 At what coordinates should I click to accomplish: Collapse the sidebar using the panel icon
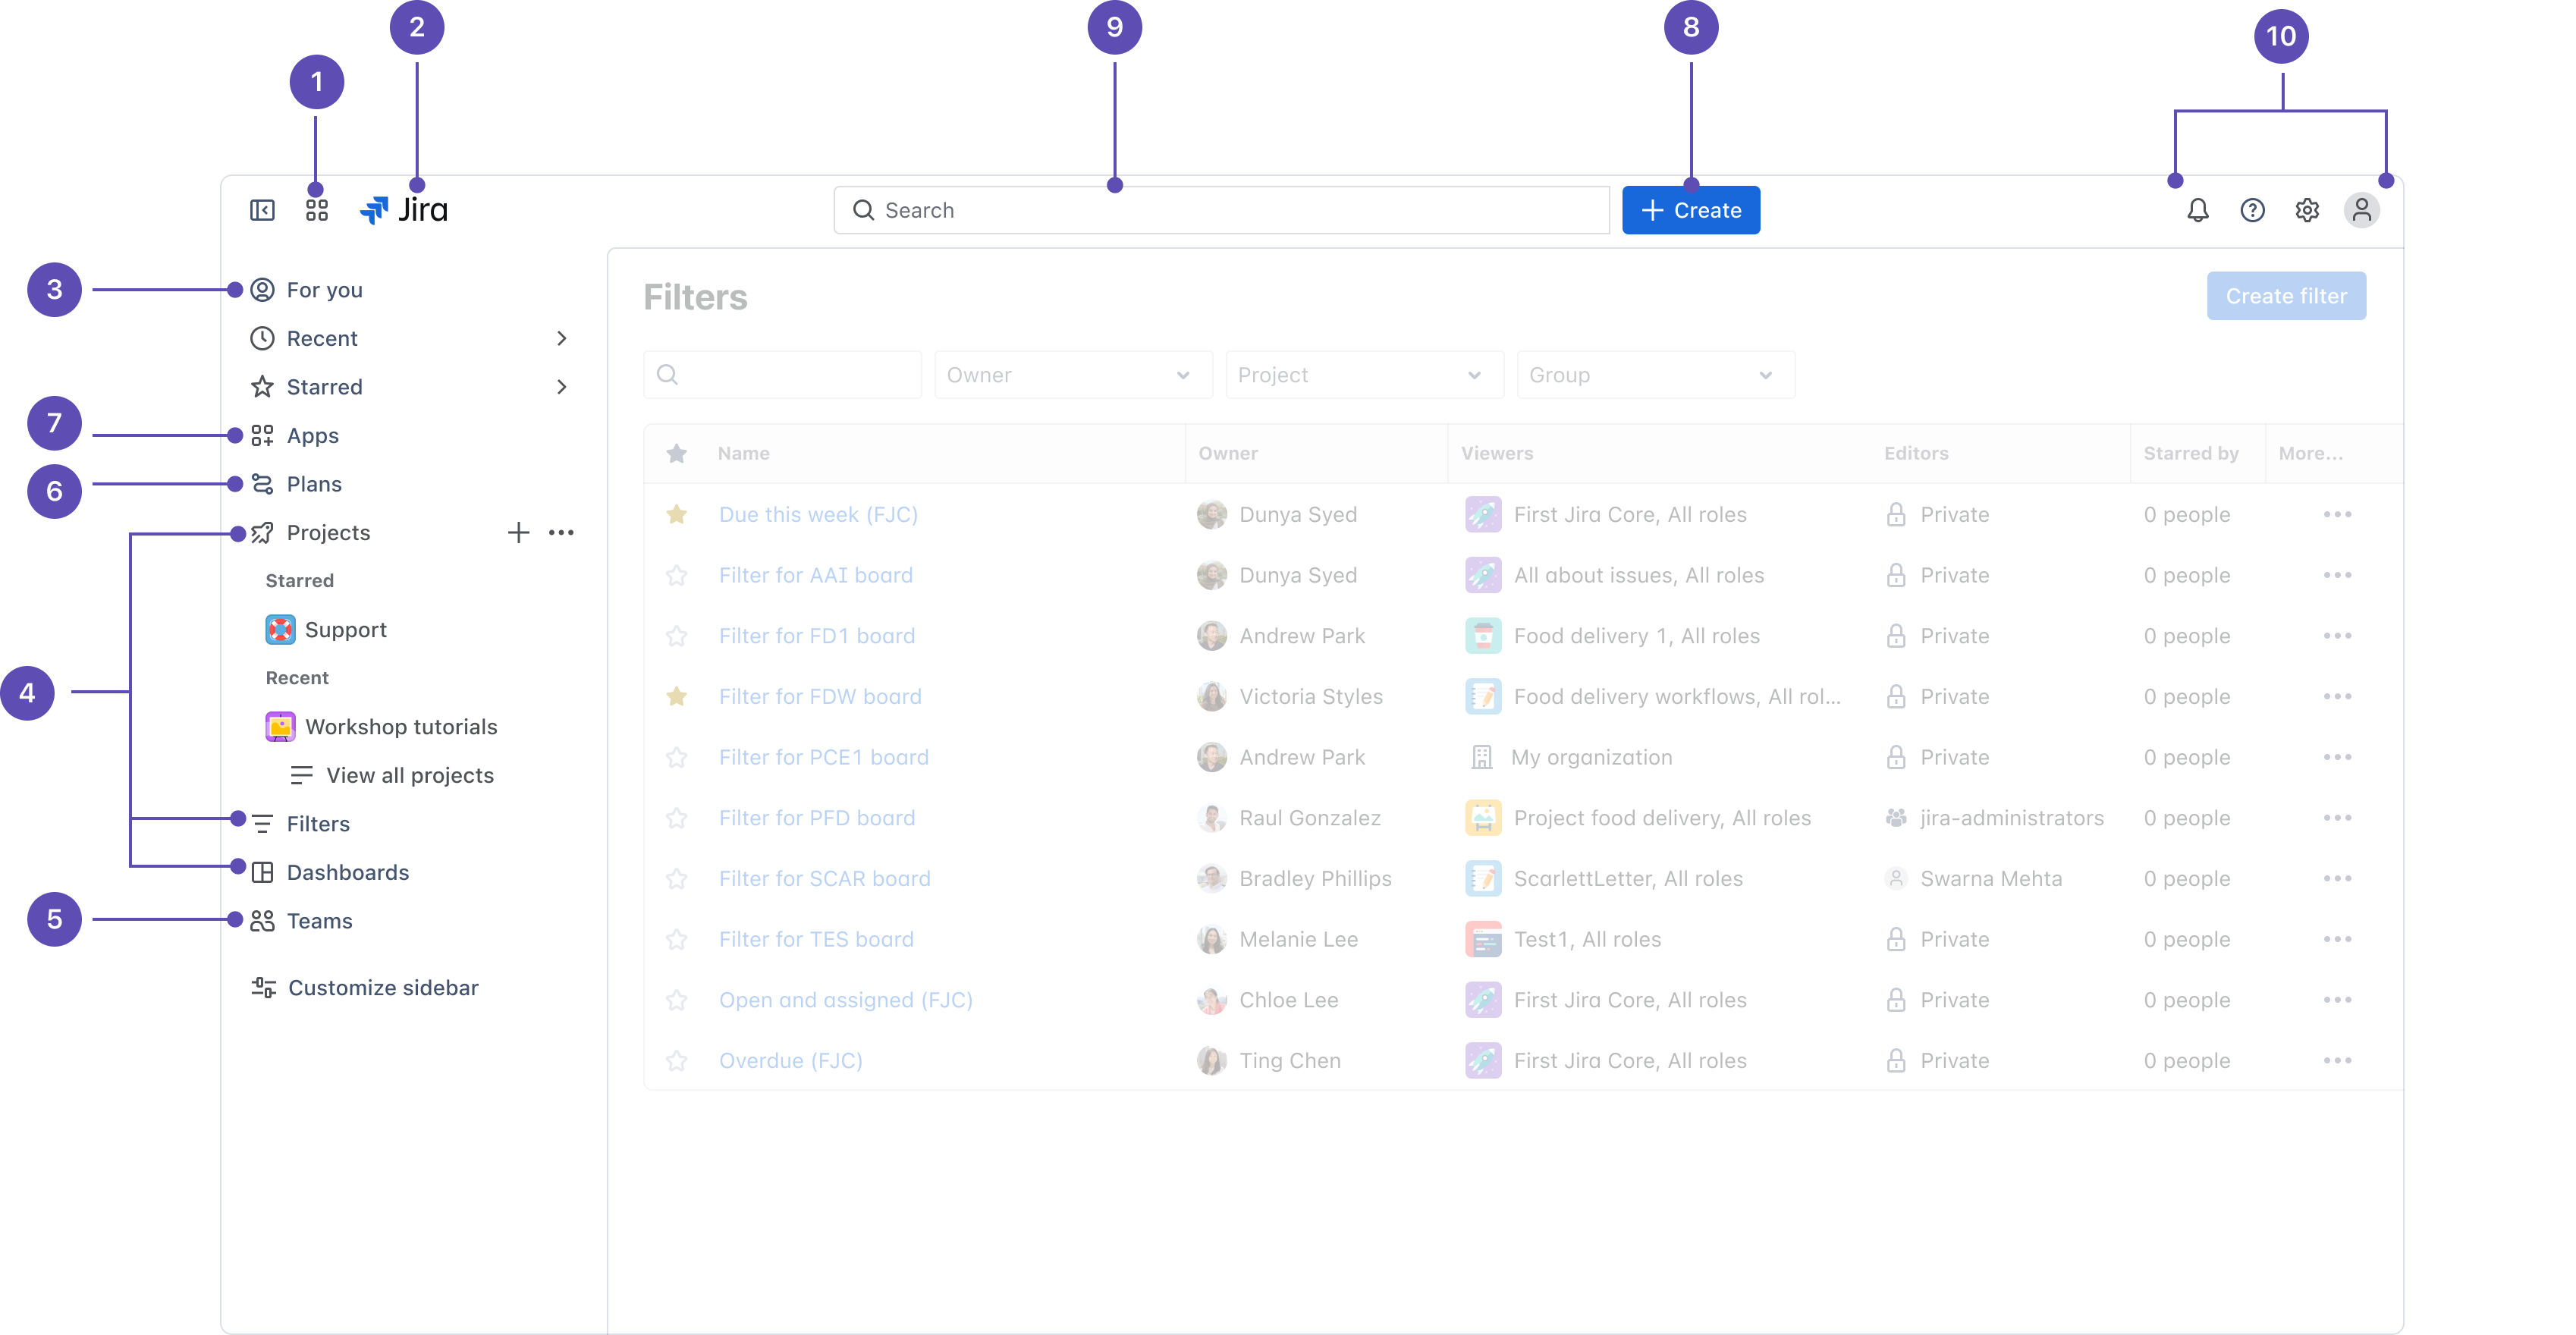pos(262,210)
